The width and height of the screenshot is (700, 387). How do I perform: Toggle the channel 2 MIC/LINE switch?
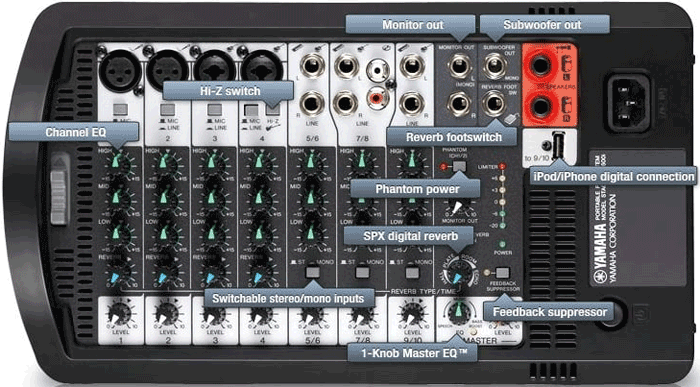pos(168,109)
